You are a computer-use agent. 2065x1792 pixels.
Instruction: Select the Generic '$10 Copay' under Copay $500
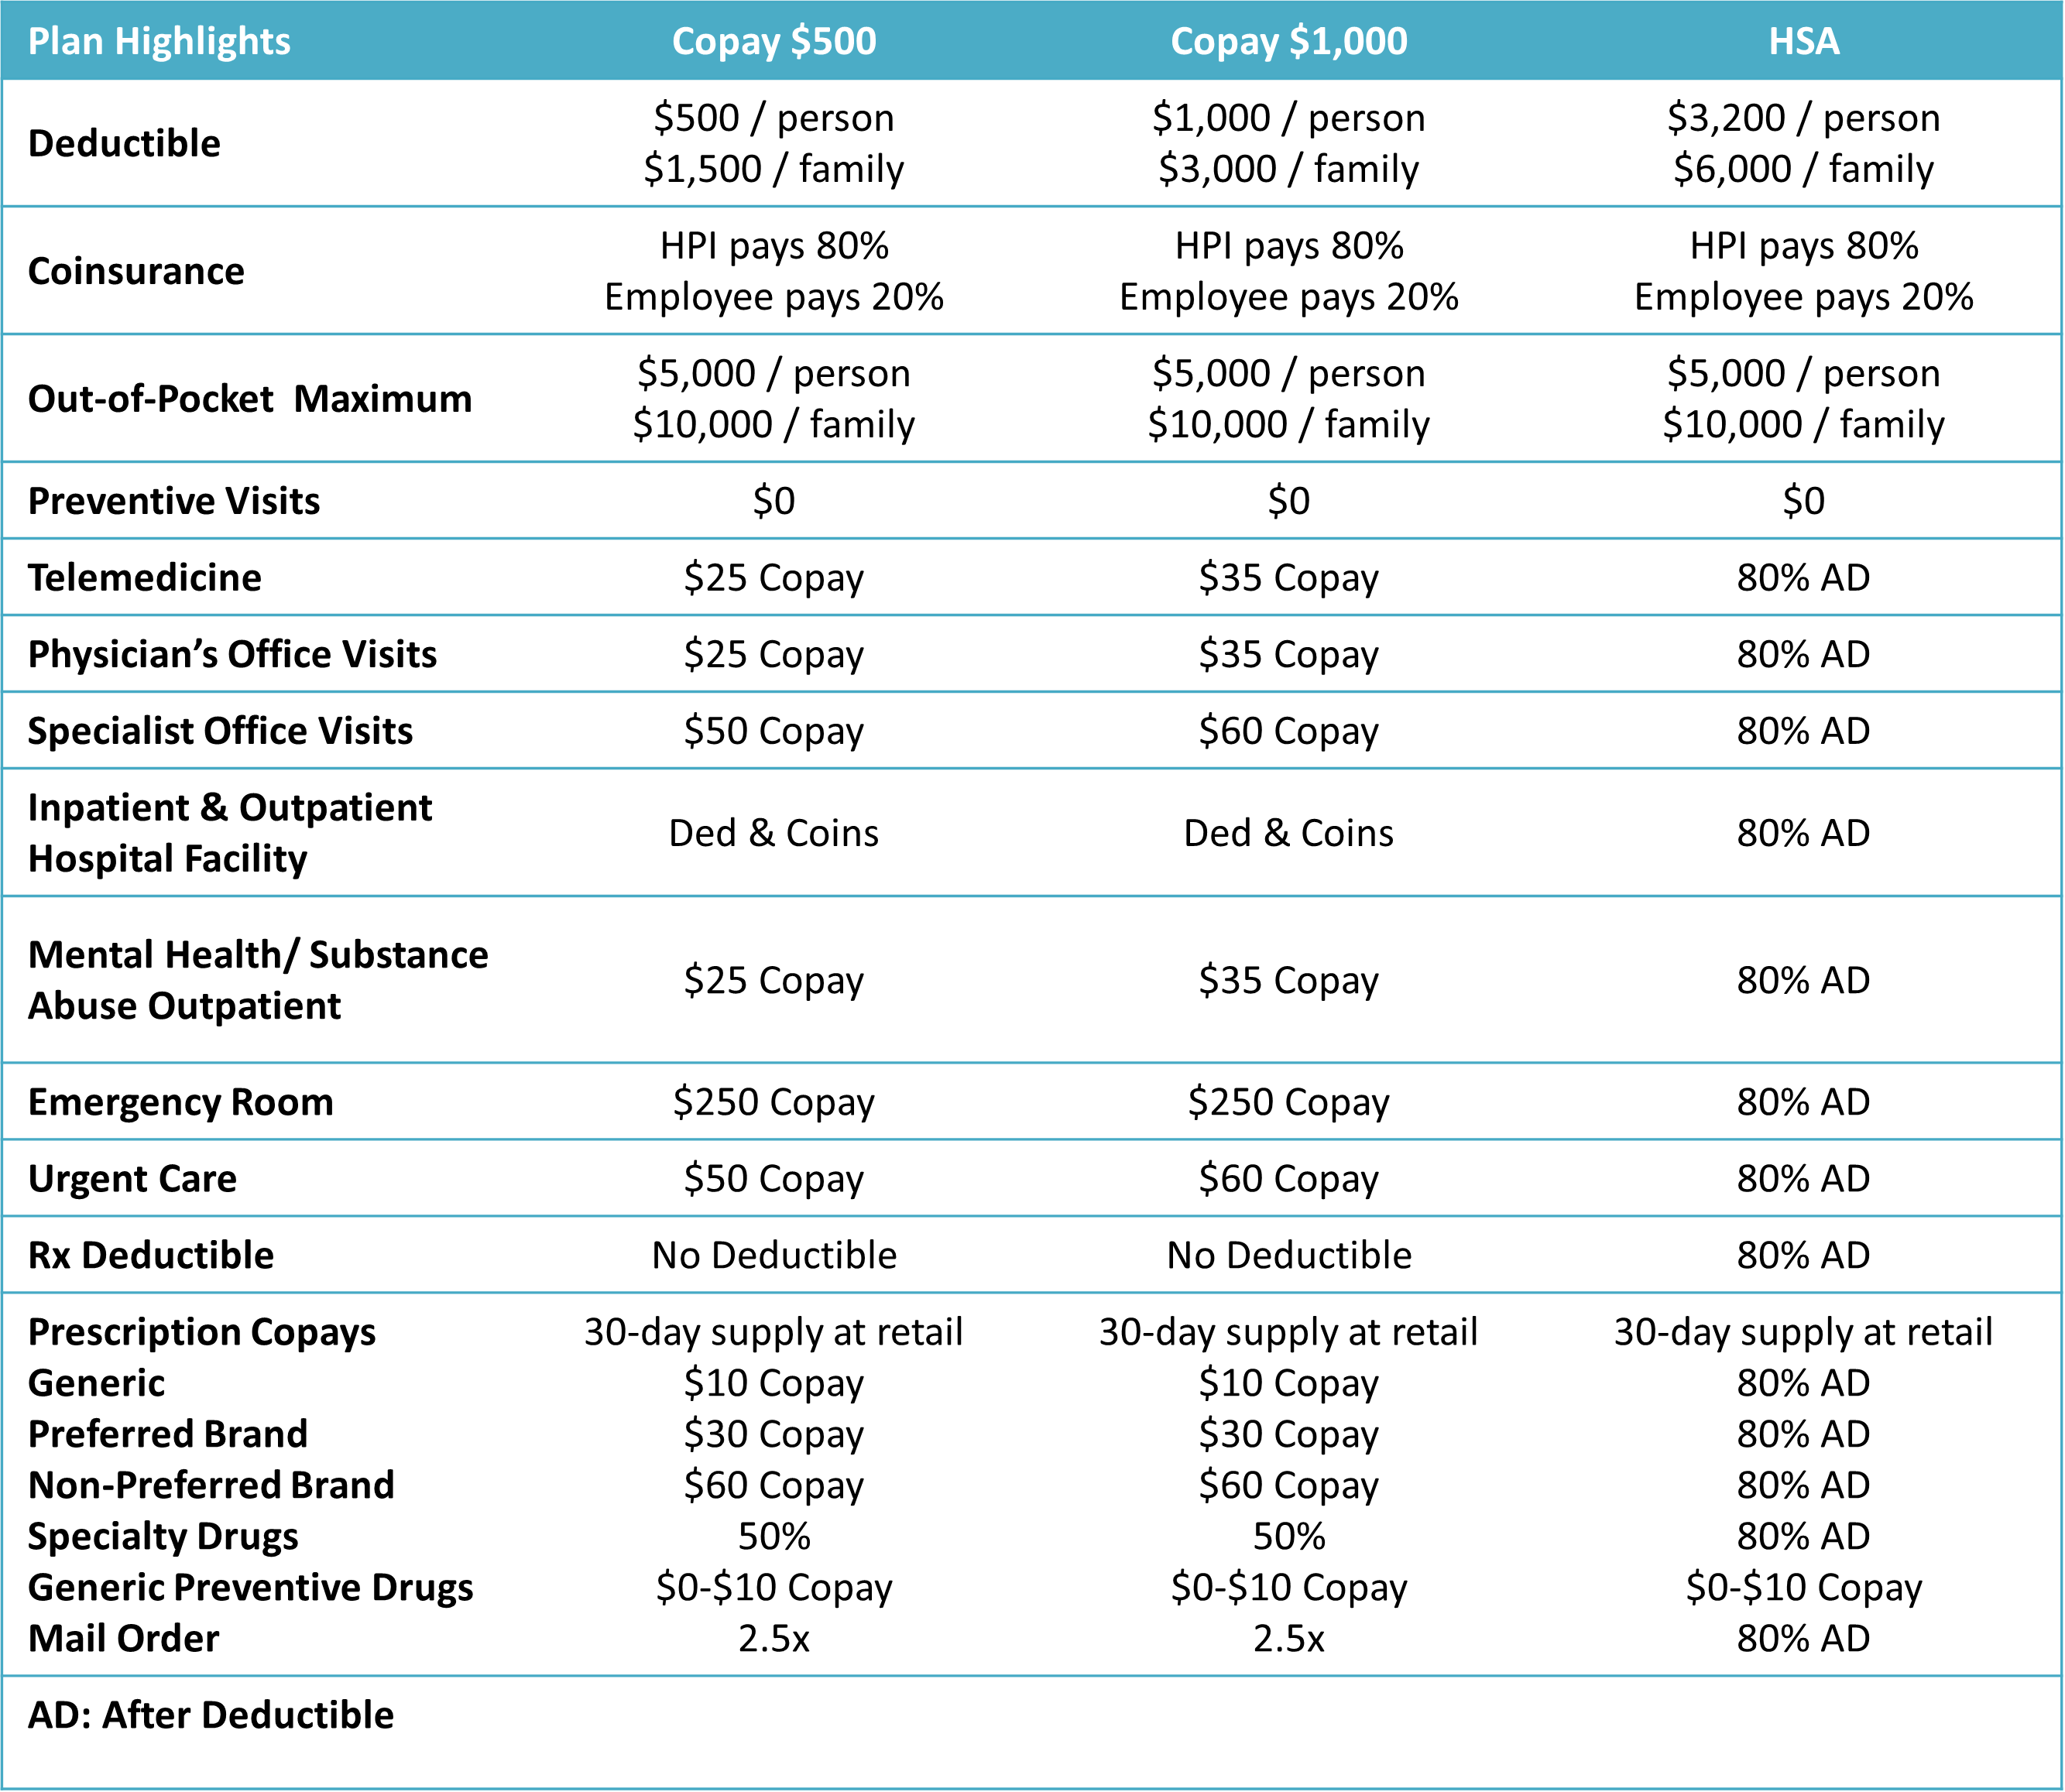(x=774, y=1383)
